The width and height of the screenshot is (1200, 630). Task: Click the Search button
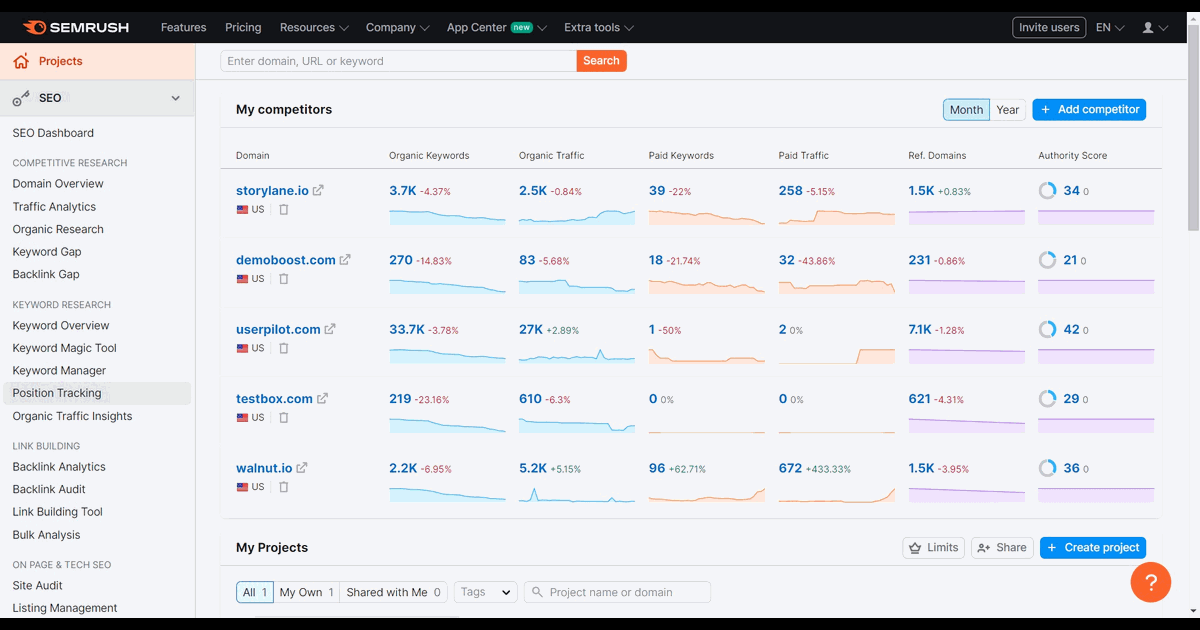(x=601, y=61)
